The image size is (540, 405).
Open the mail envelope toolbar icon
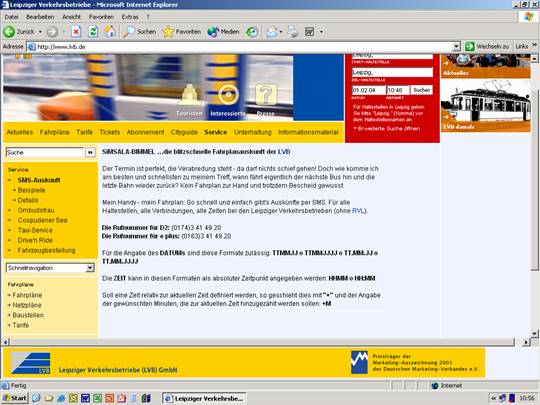point(272,32)
